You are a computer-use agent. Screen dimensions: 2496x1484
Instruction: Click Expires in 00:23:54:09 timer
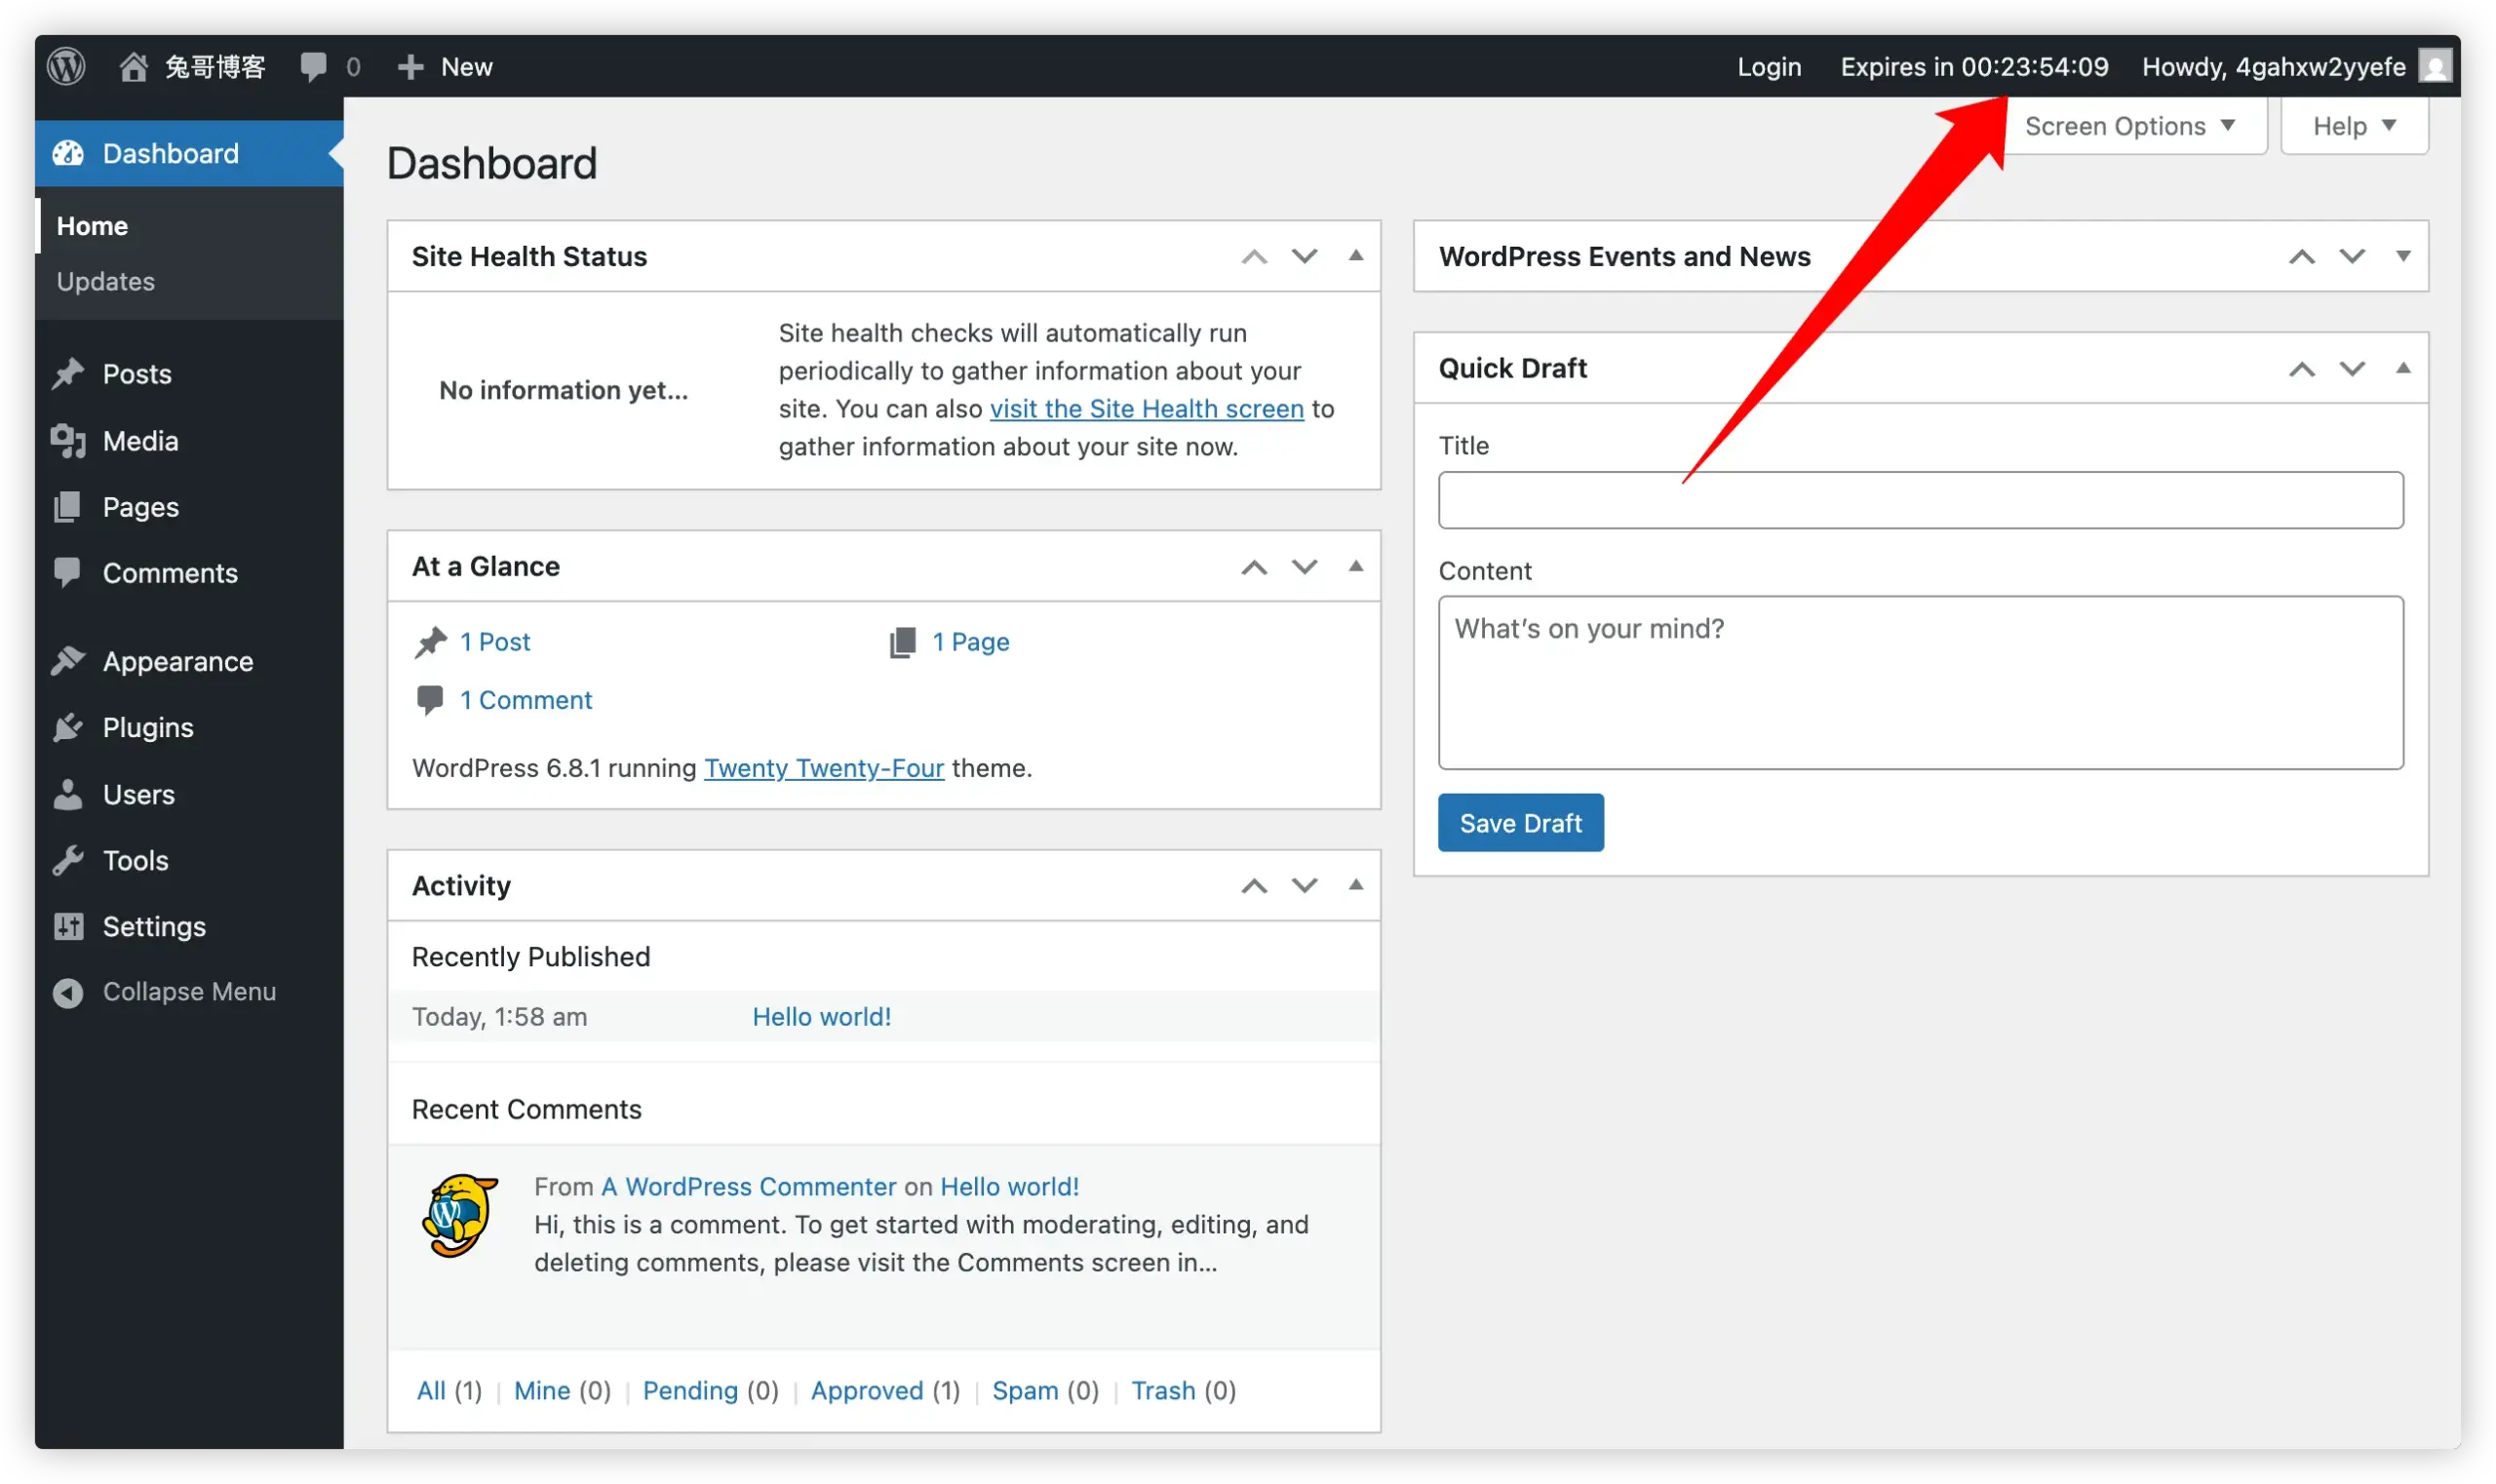point(1974,67)
